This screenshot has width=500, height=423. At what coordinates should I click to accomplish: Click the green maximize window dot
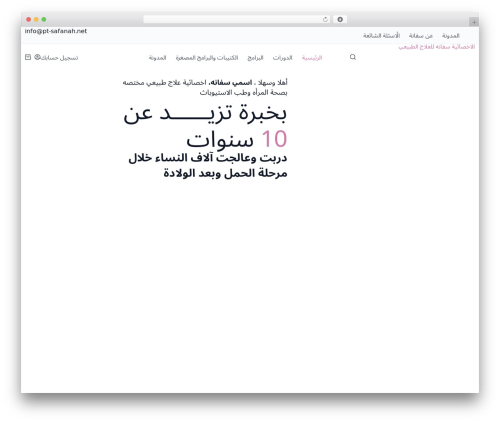coord(44,19)
